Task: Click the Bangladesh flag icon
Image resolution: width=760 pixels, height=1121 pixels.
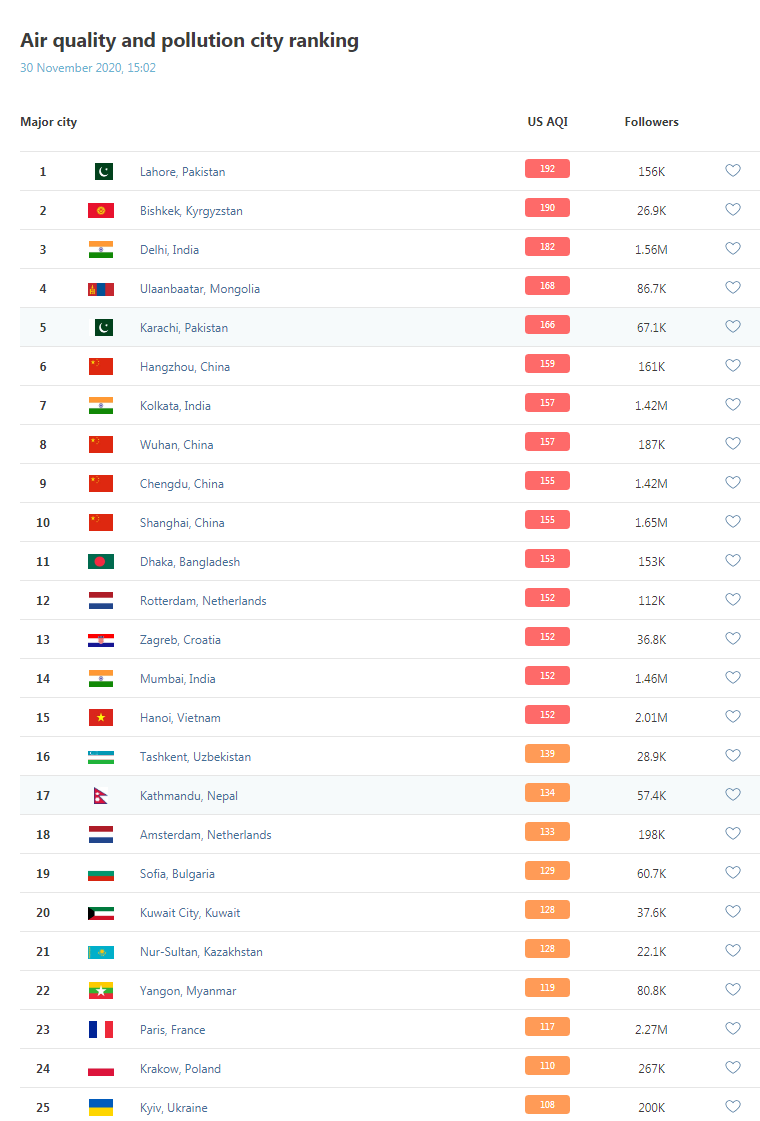Action: tap(101, 562)
